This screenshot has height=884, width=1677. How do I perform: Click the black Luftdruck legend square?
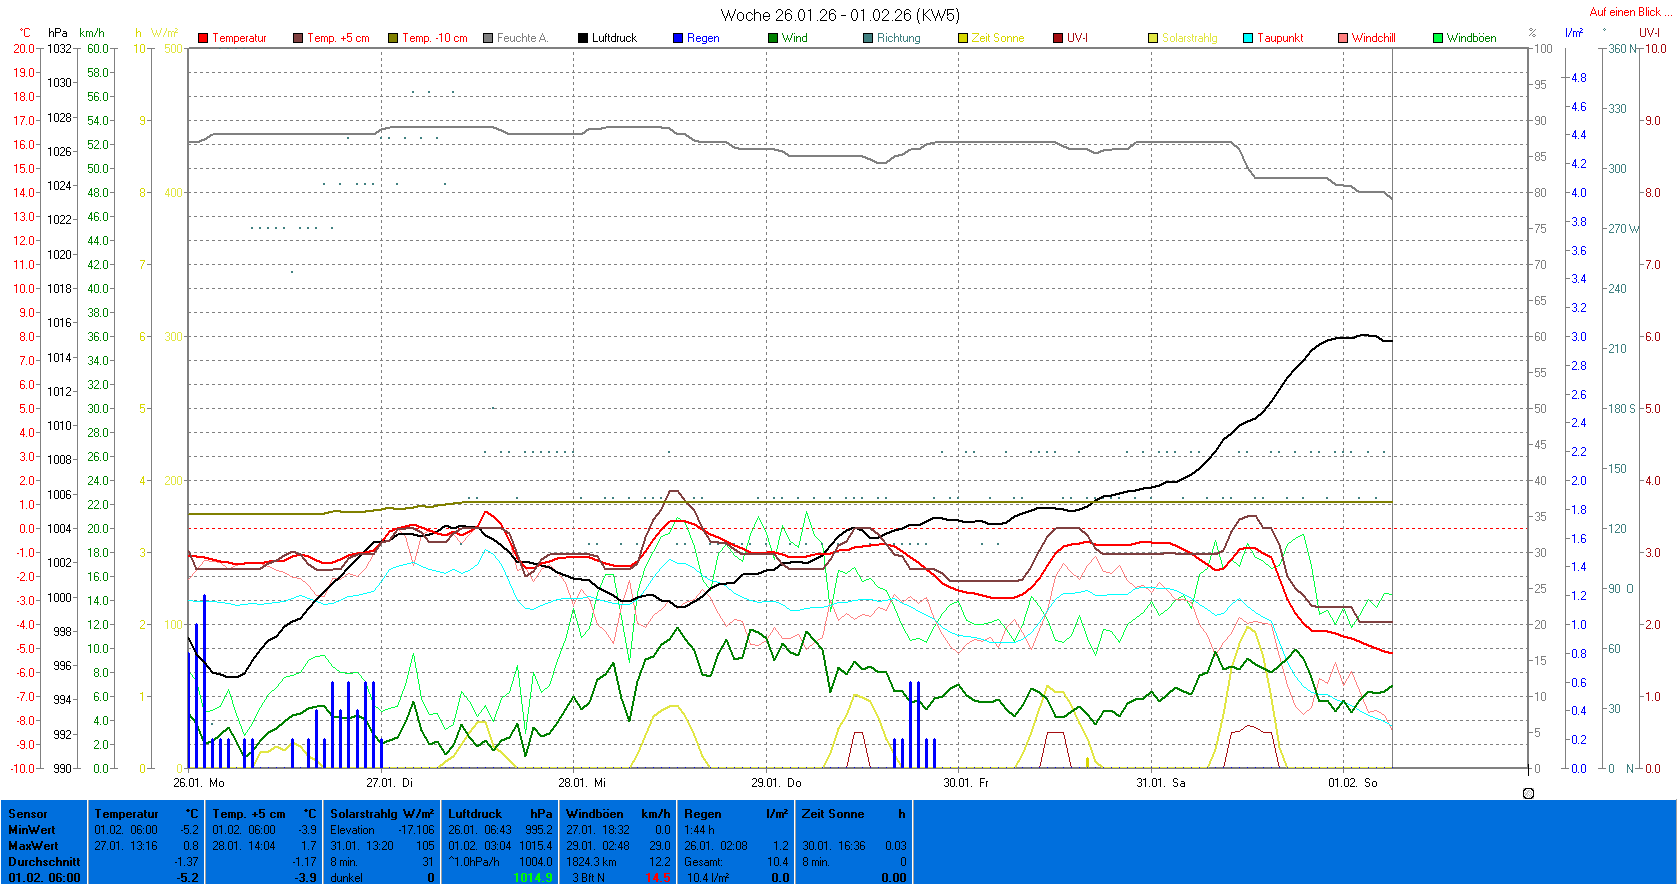click(583, 38)
